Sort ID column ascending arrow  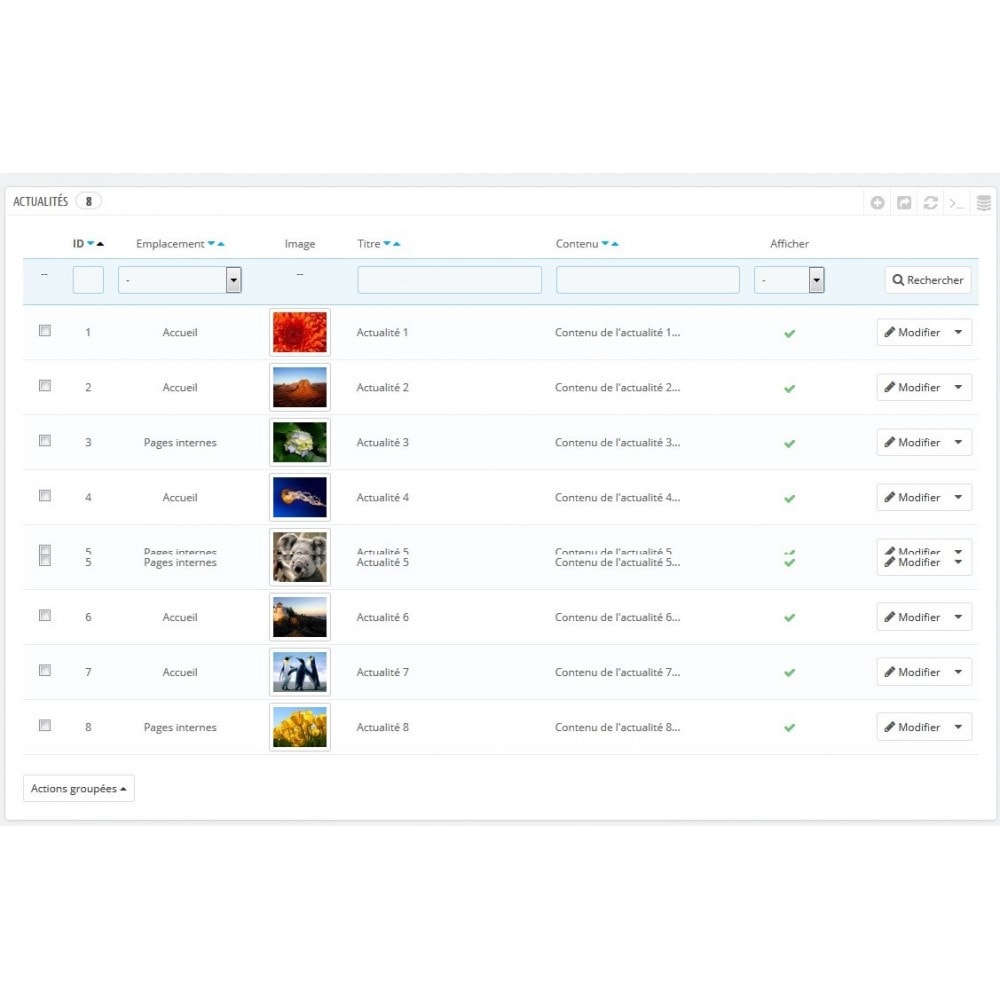(100, 244)
